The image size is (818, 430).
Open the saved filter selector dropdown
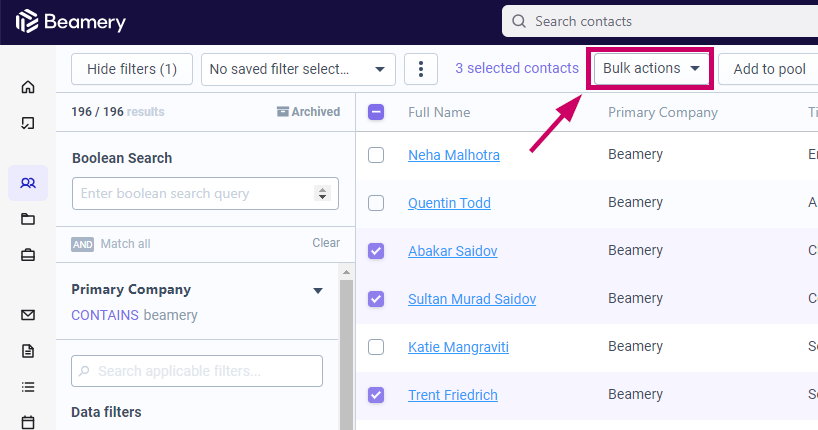point(298,69)
